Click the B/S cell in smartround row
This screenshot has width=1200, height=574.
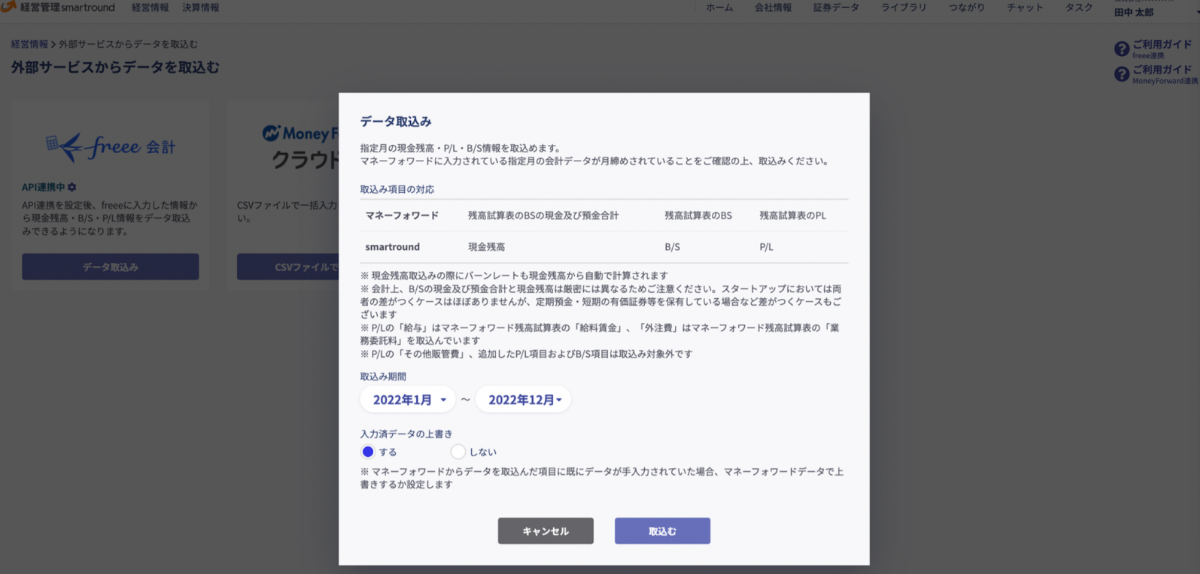pyautogui.click(x=672, y=246)
